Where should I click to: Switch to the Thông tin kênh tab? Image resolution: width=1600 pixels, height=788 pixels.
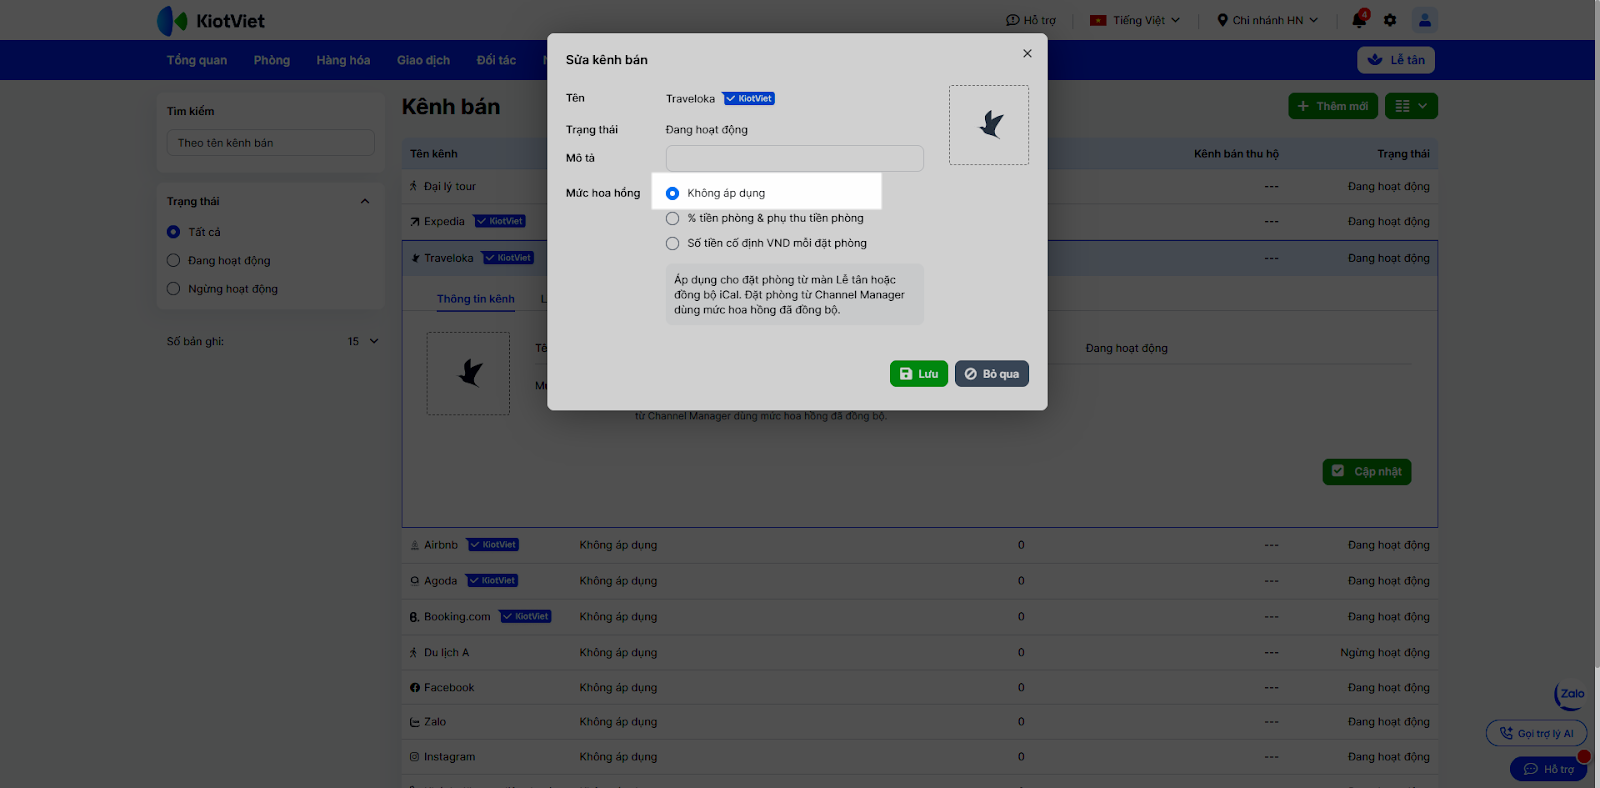coord(476,299)
